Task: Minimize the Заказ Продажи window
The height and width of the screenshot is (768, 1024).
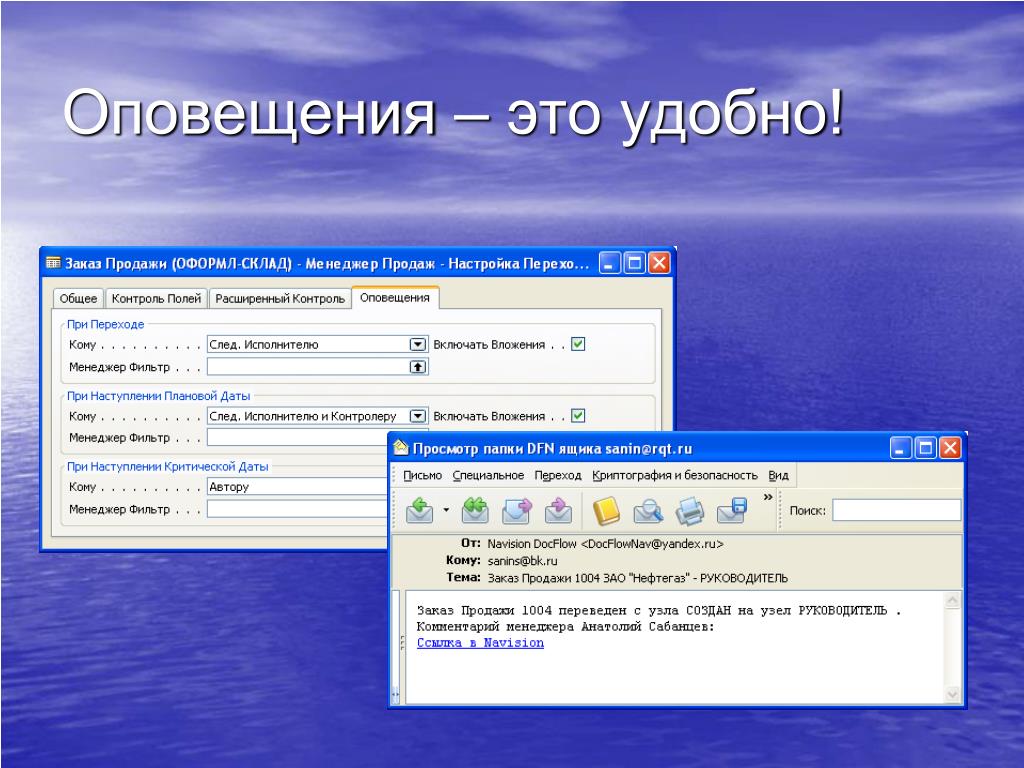Action: [x=609, y=263]
